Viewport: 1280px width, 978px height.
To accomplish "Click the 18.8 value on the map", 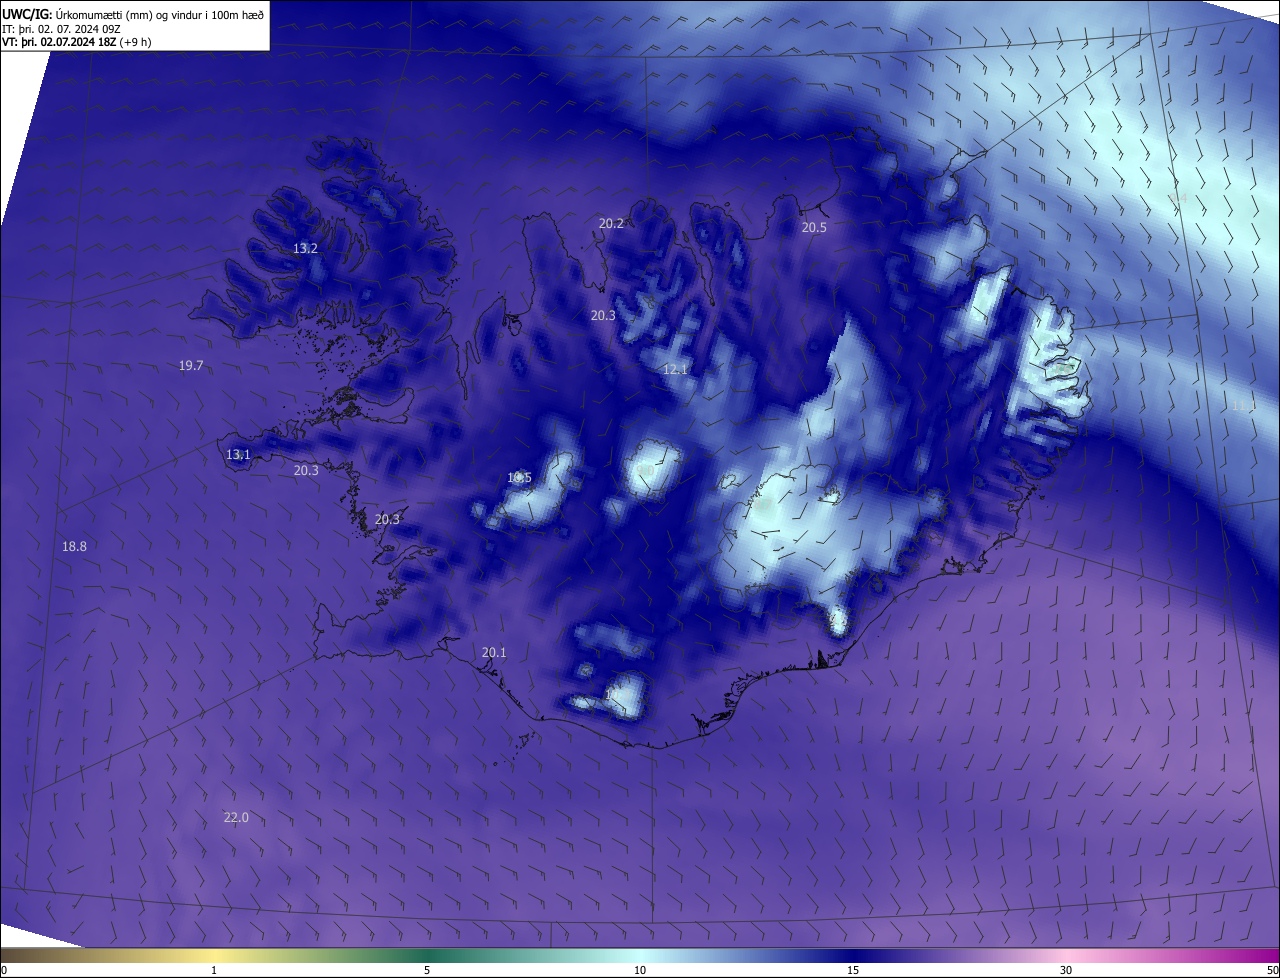I will click(x=74, y=546).
